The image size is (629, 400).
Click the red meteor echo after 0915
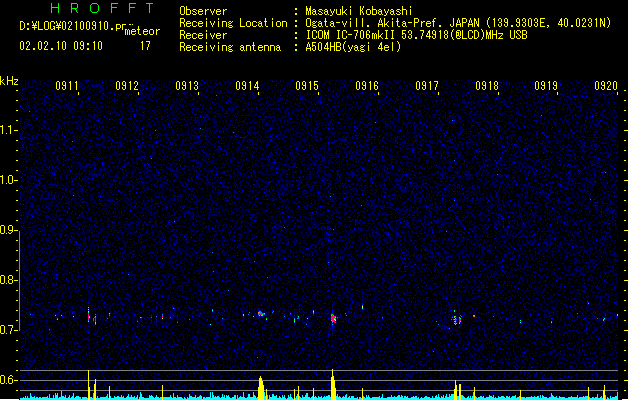coord(333,319)
